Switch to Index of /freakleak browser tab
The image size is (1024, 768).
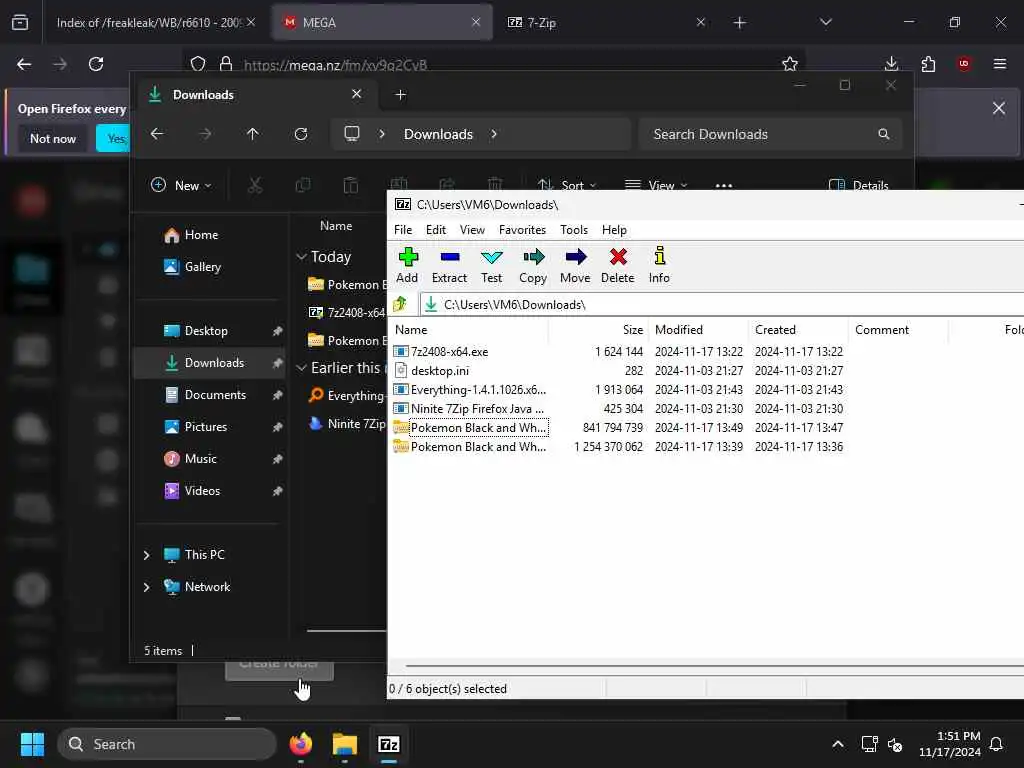point(153,22)
